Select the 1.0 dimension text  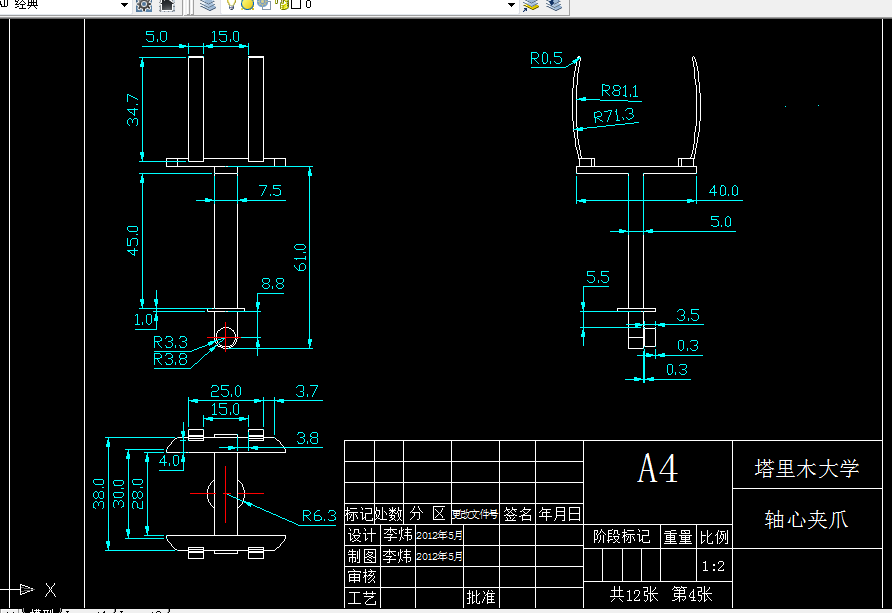coord(144,320)
